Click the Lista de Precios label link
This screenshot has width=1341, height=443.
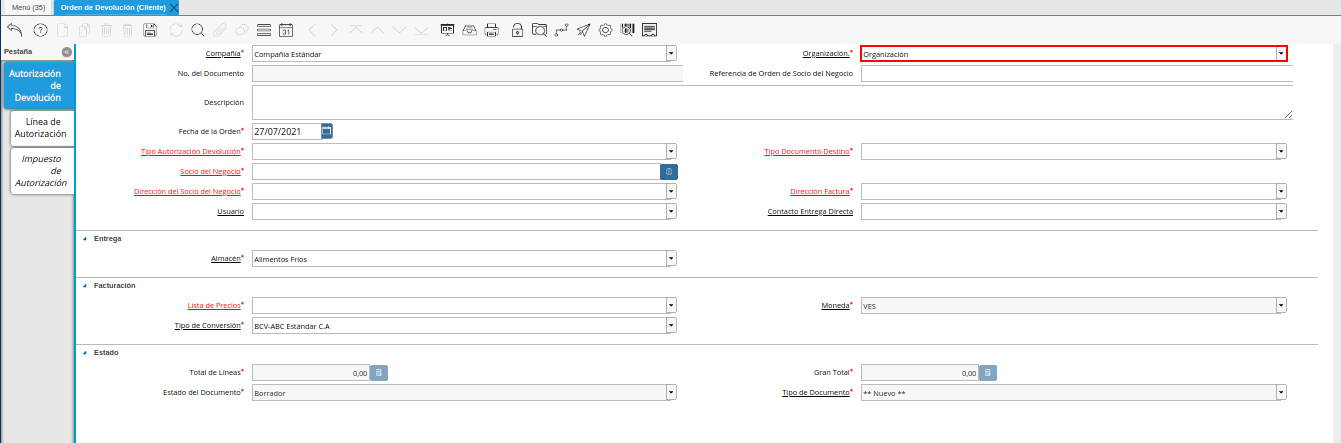(x=214, y=305)
